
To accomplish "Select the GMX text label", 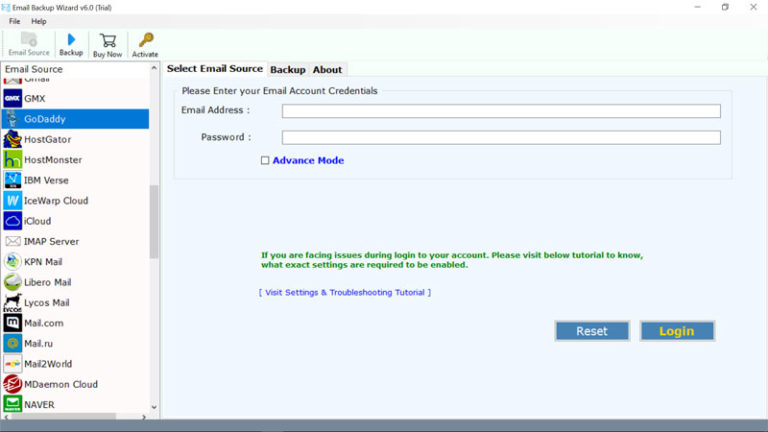I will click(x=35, y=98).
